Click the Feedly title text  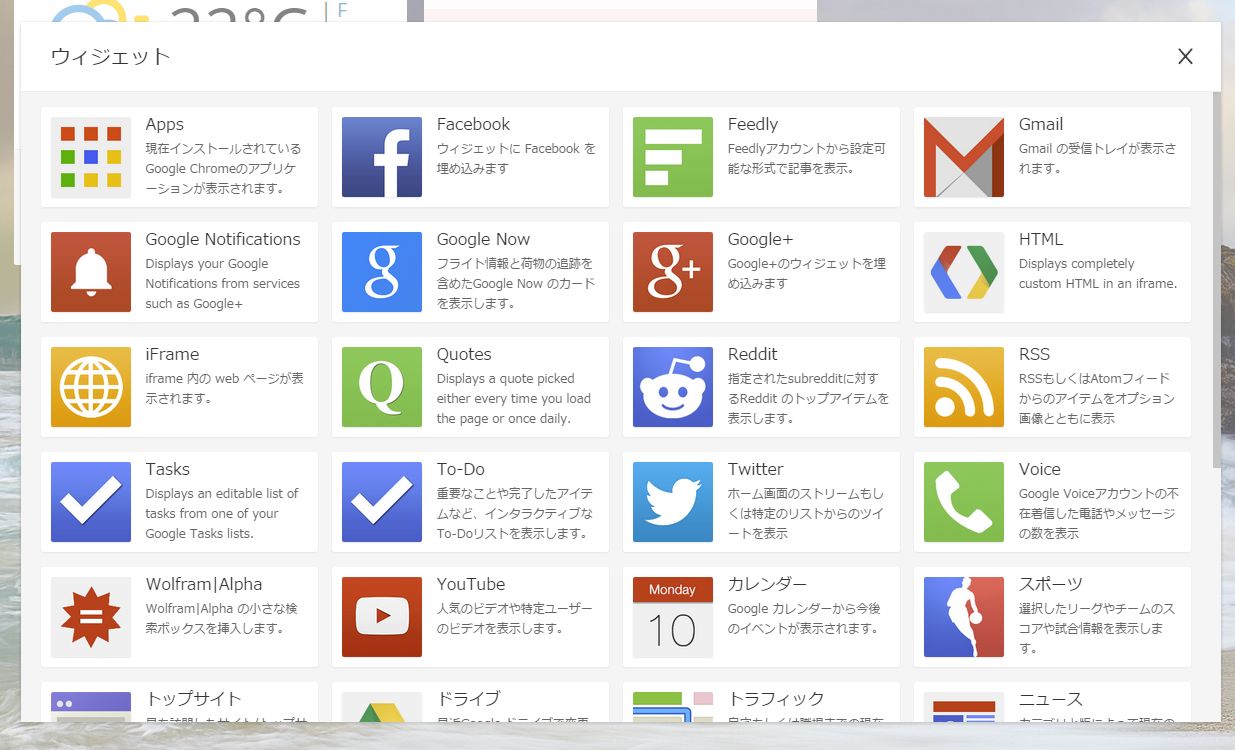[x=753, y=124]
